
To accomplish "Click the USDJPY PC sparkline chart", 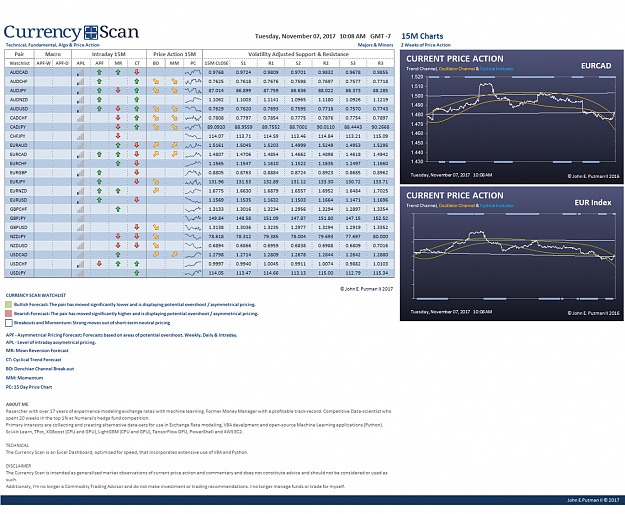I will pyautogui.click(x=193, y=273).
